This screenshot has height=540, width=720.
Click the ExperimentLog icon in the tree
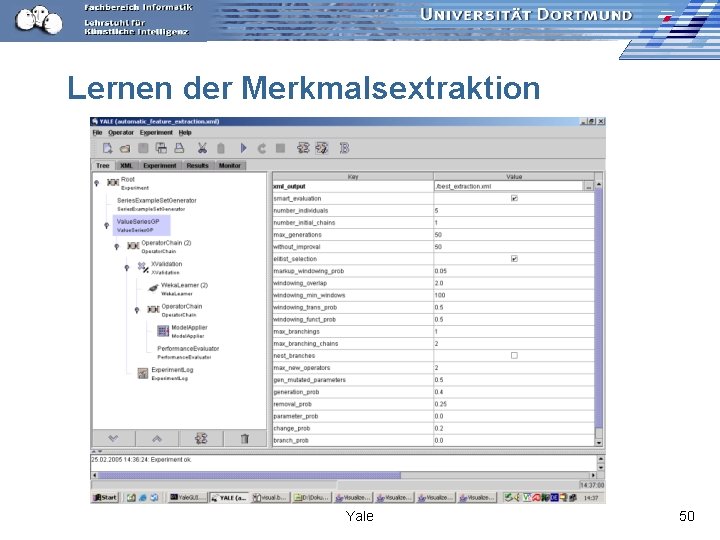coord(143,373)
